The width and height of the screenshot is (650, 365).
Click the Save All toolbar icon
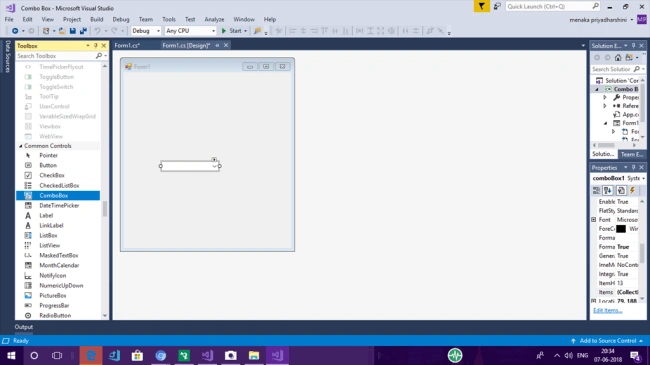[83, 31]
